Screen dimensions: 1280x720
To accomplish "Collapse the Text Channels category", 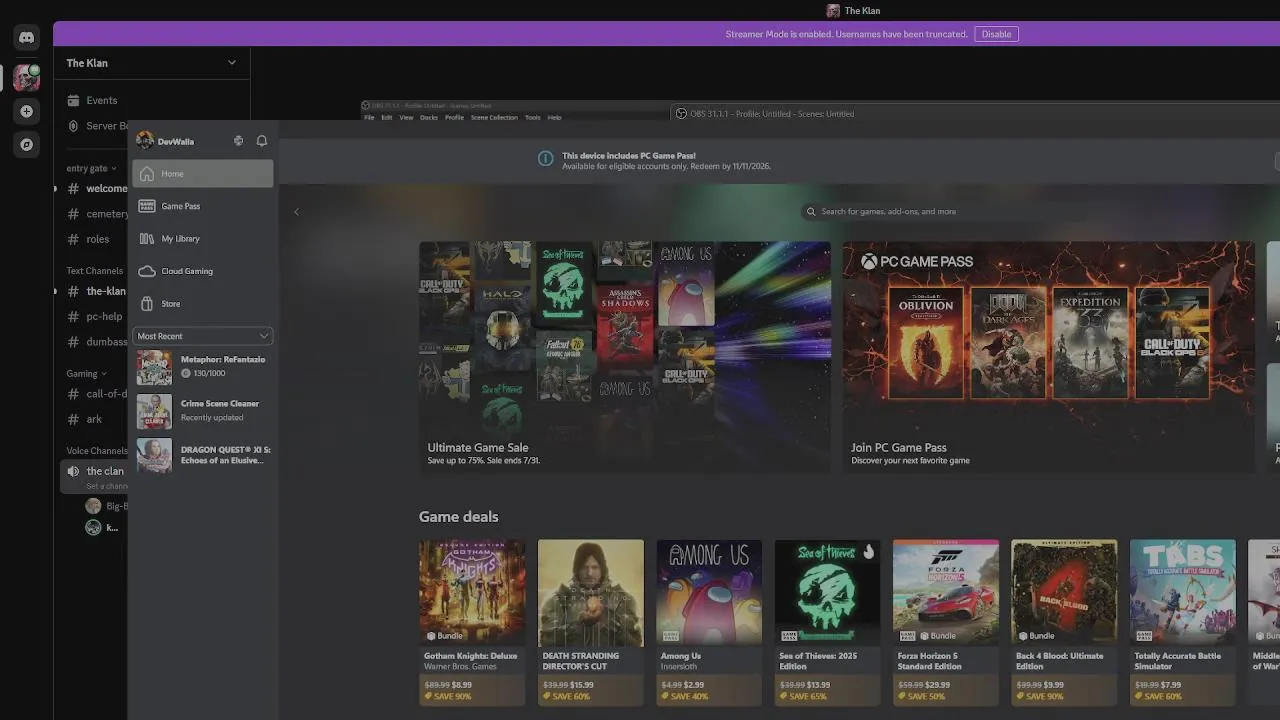I will 94,270.
